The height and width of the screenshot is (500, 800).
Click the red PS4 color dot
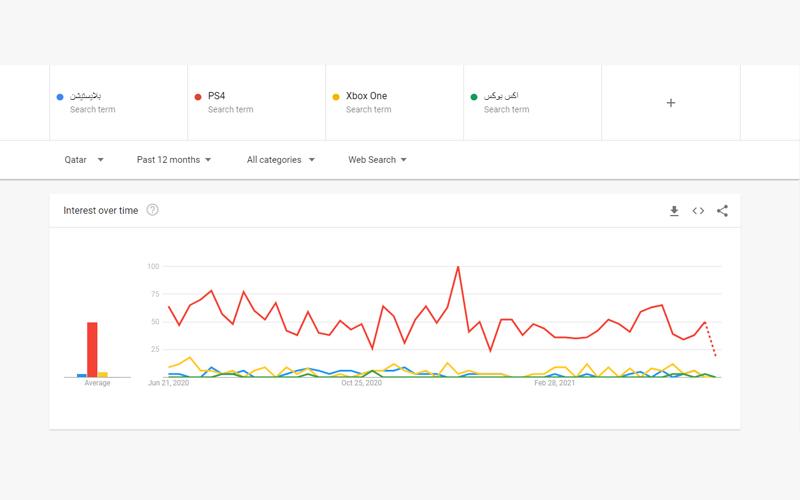[x=199, y=96]
